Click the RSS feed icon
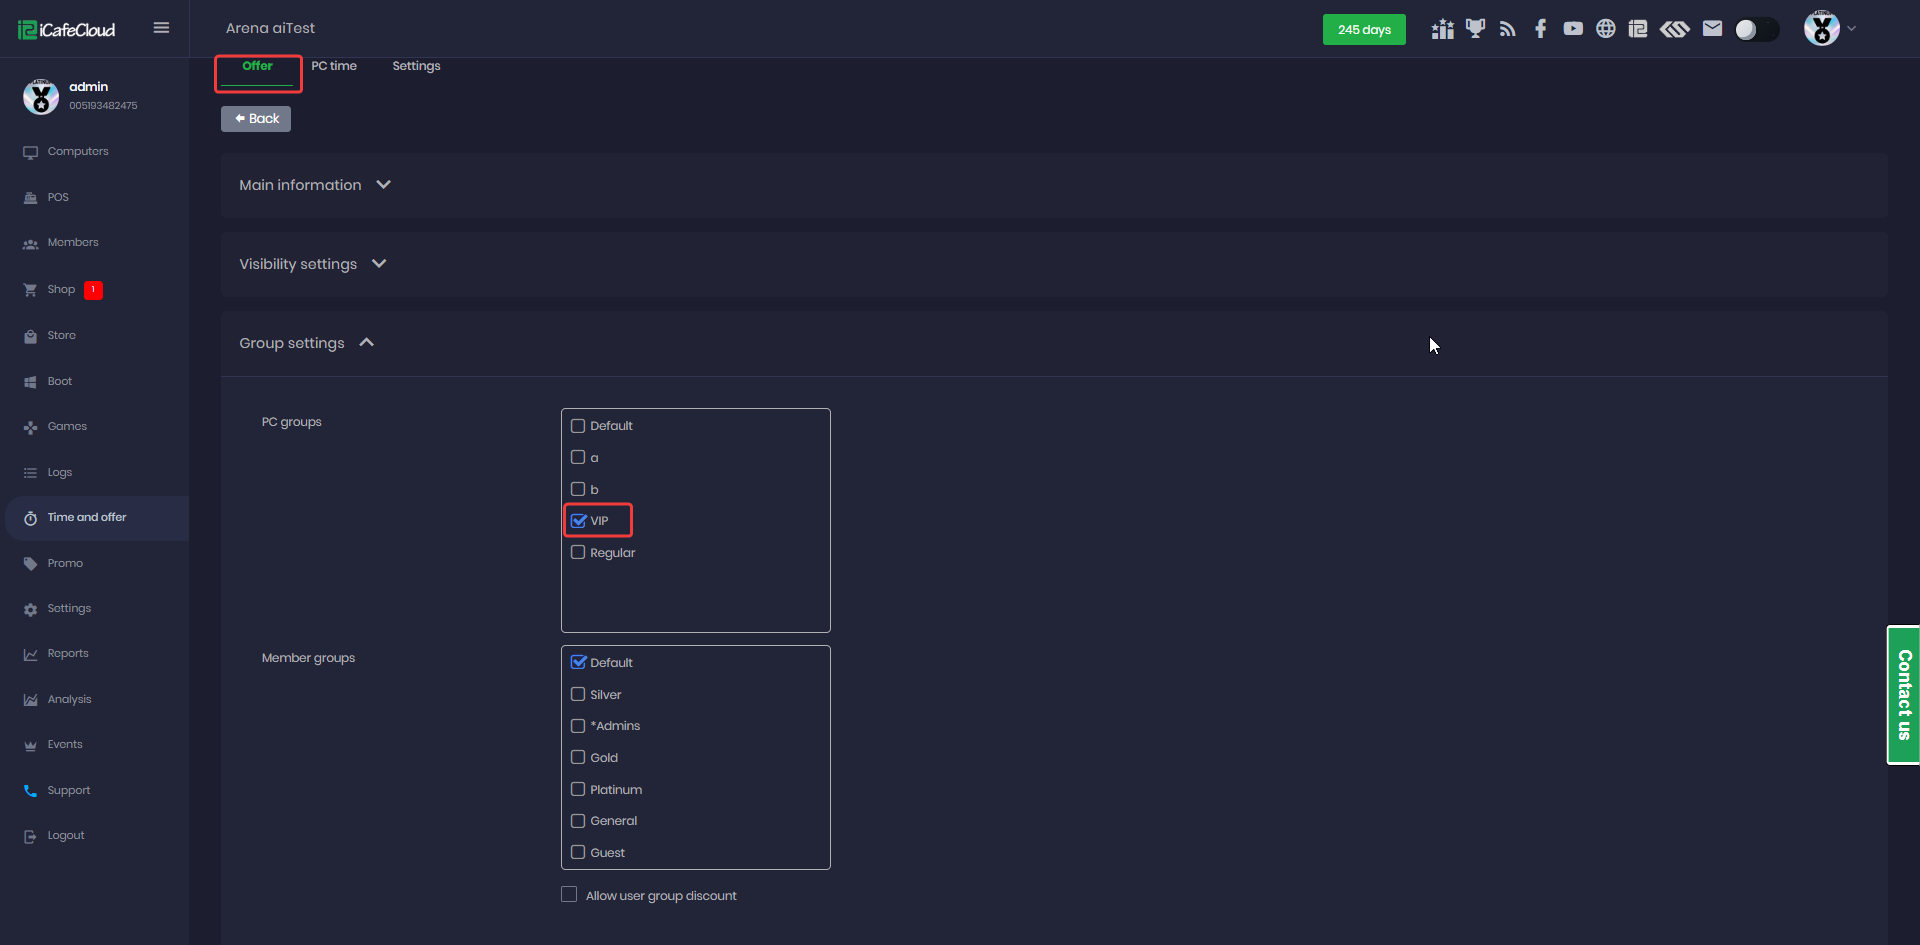The image size is (1920, 945). (1508, 29)
